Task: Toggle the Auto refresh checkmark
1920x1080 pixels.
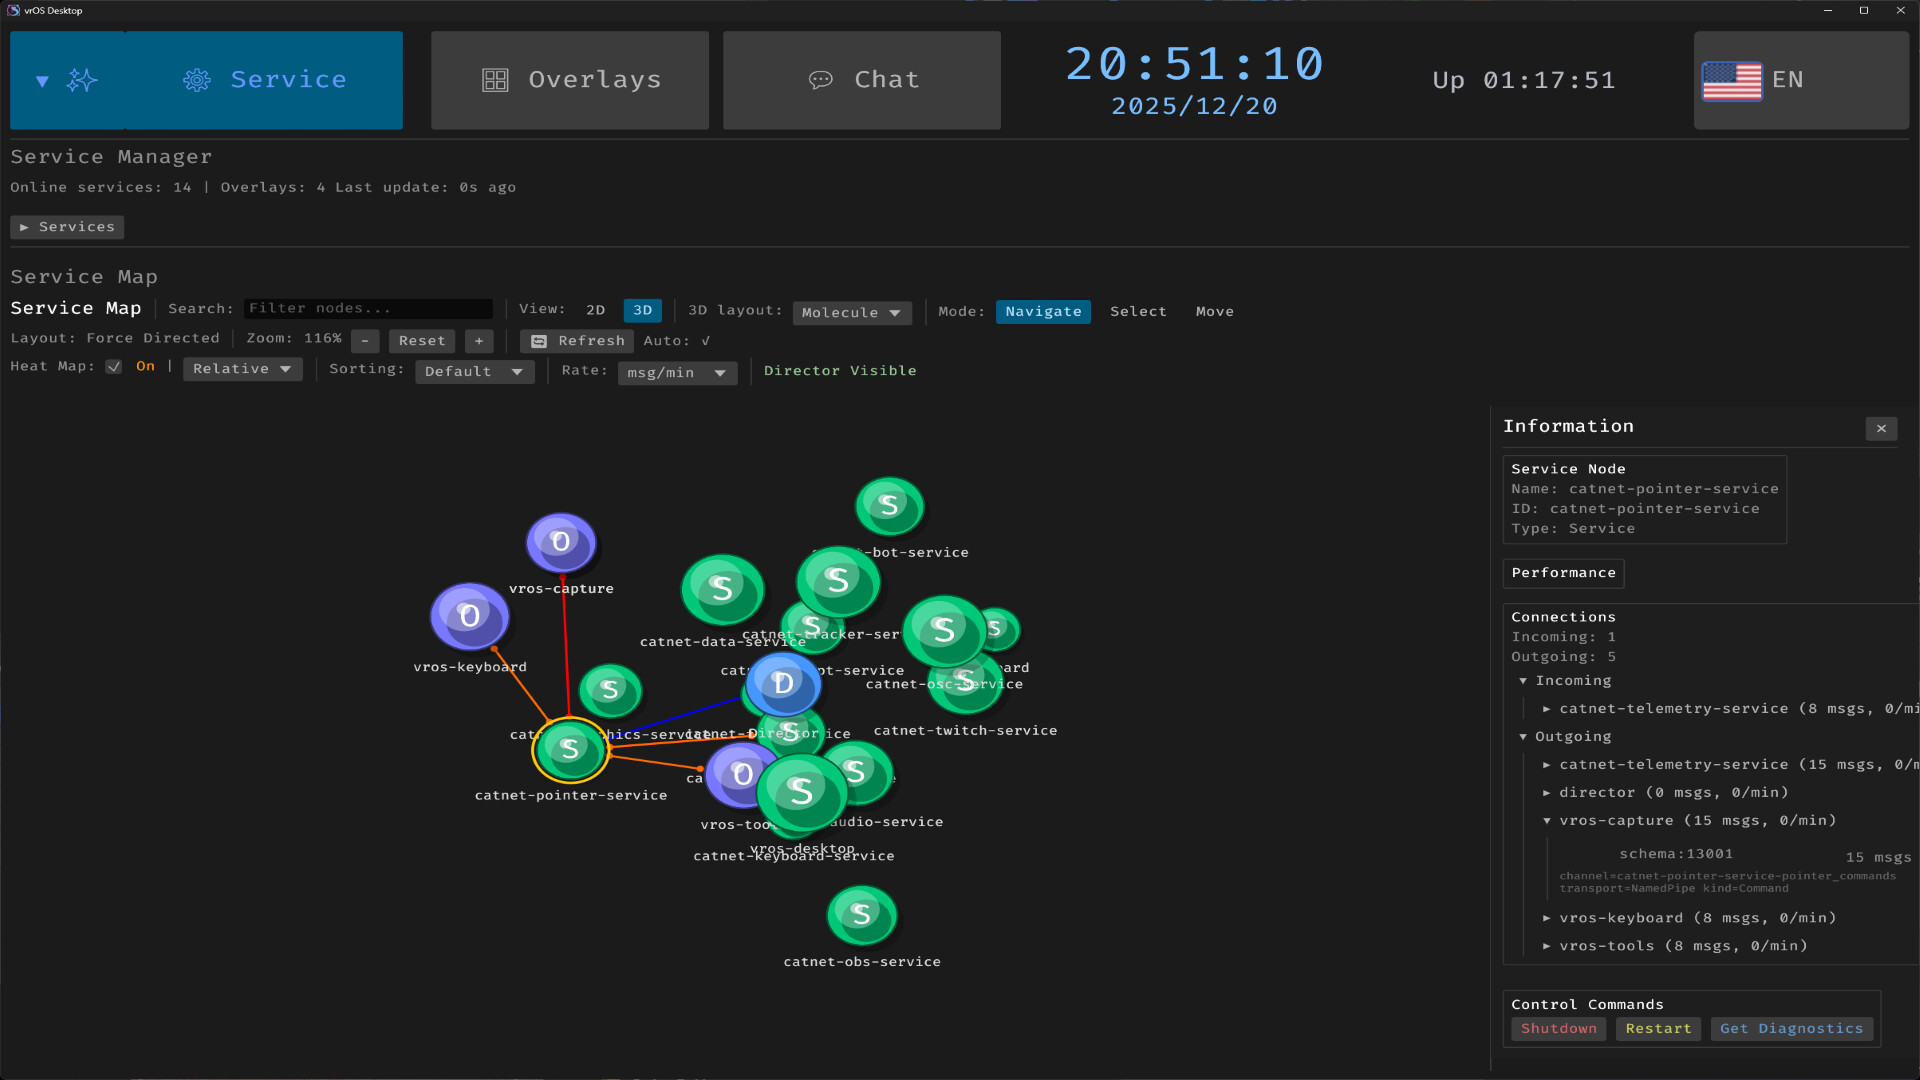Action: tap(705, 341)
